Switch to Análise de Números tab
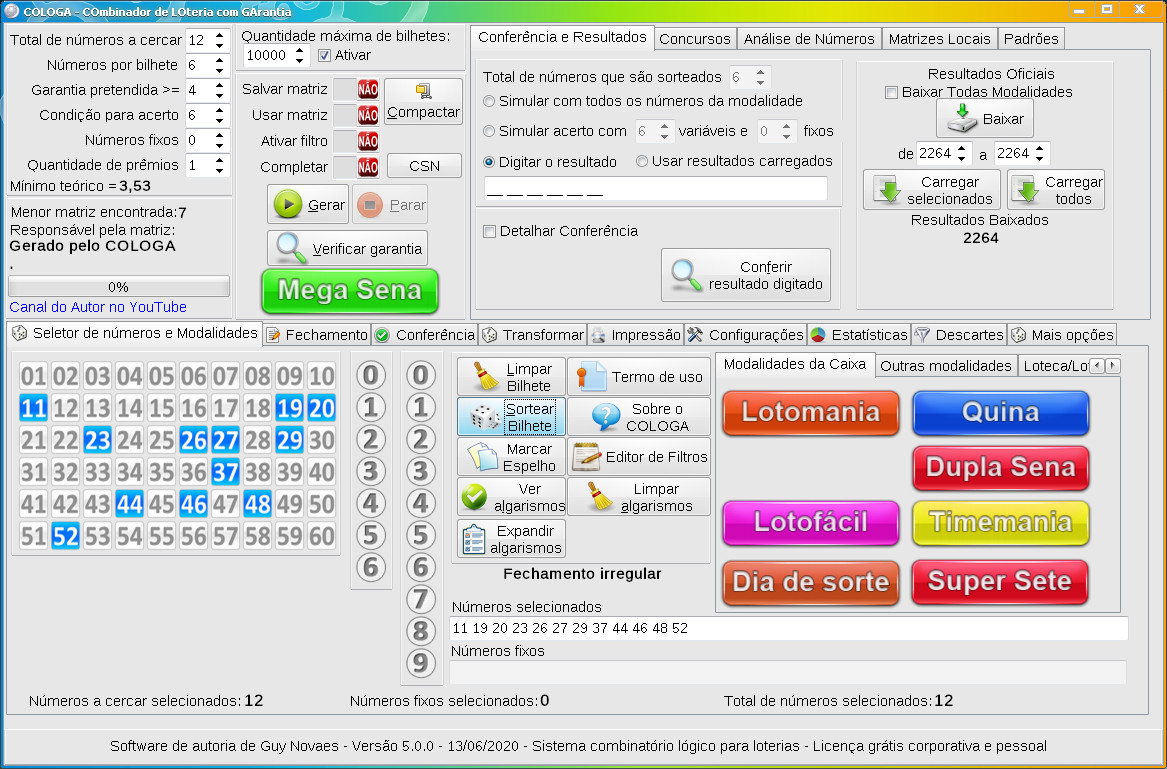1167x769 pixels. [809, 39]
